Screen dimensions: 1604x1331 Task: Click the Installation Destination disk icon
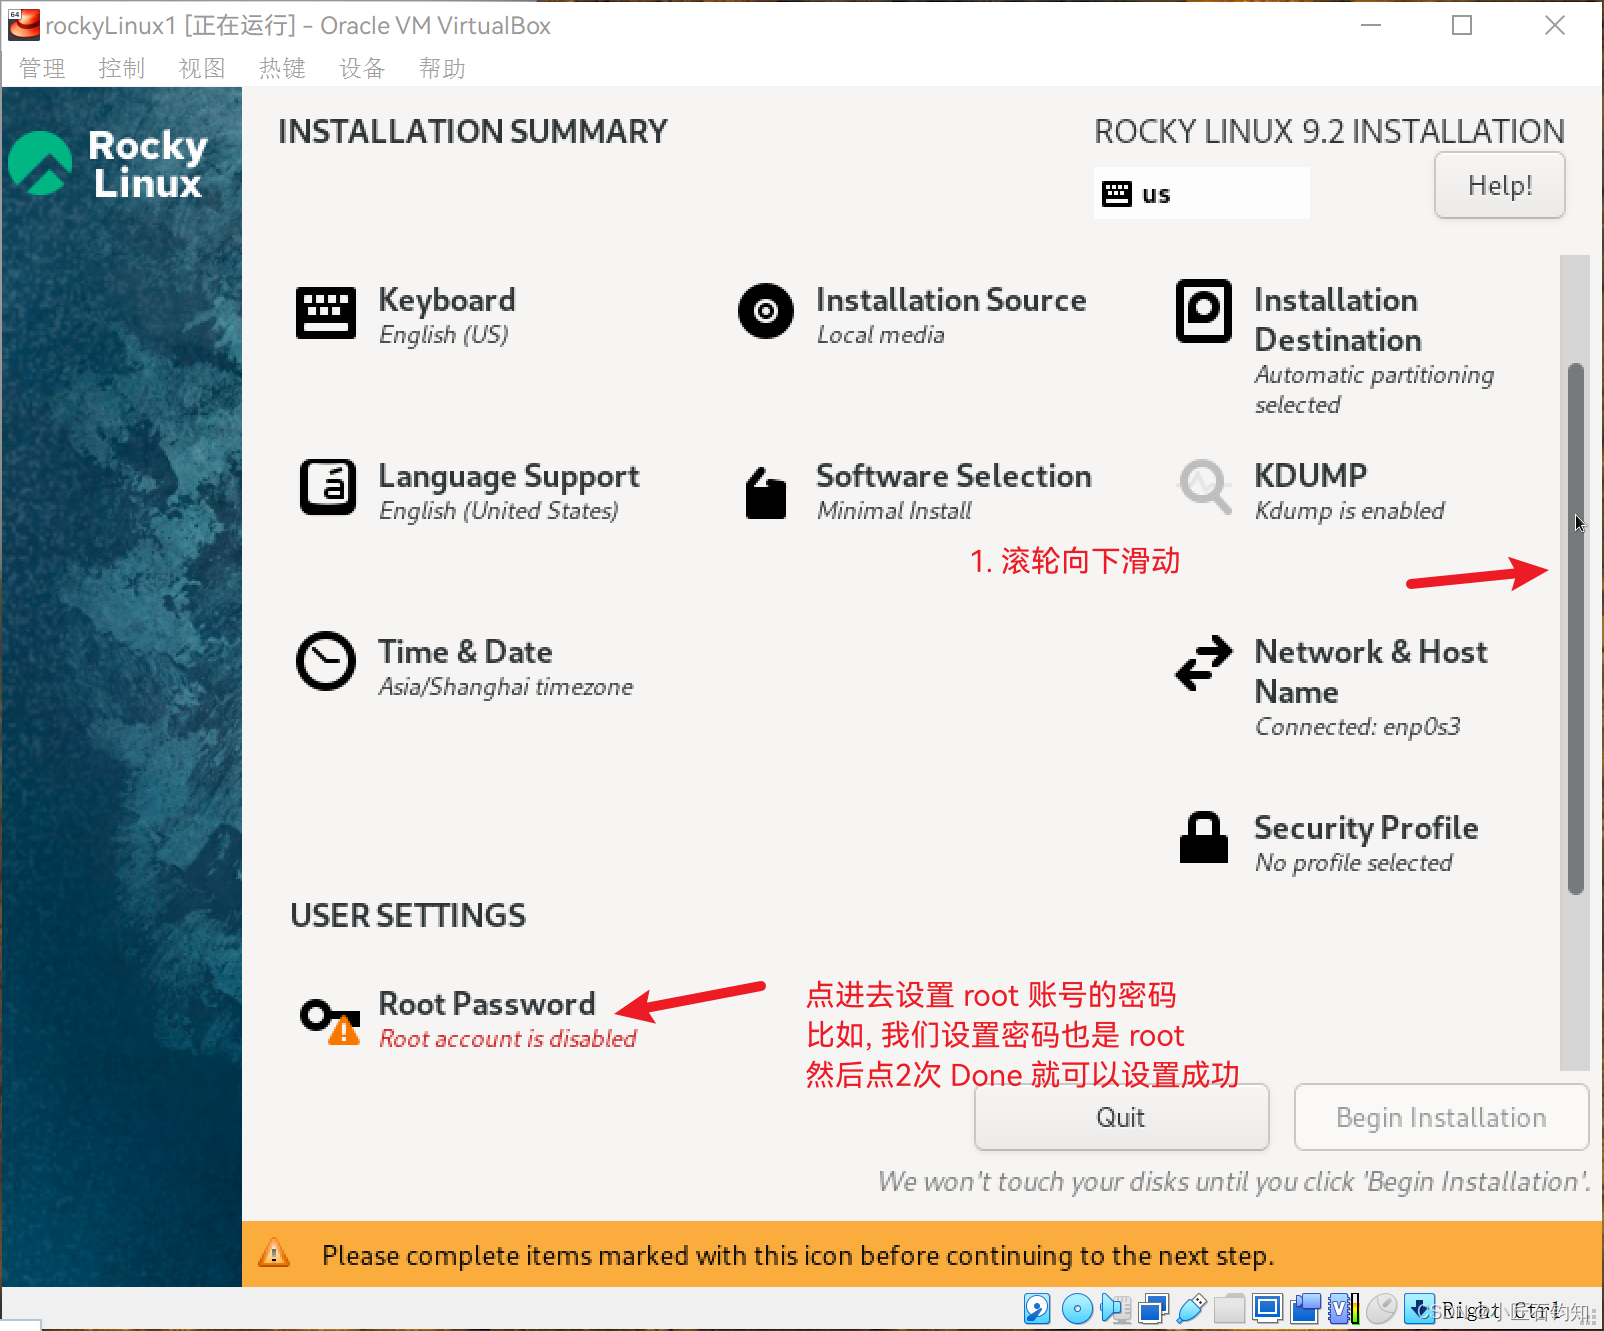point(1204,311)
